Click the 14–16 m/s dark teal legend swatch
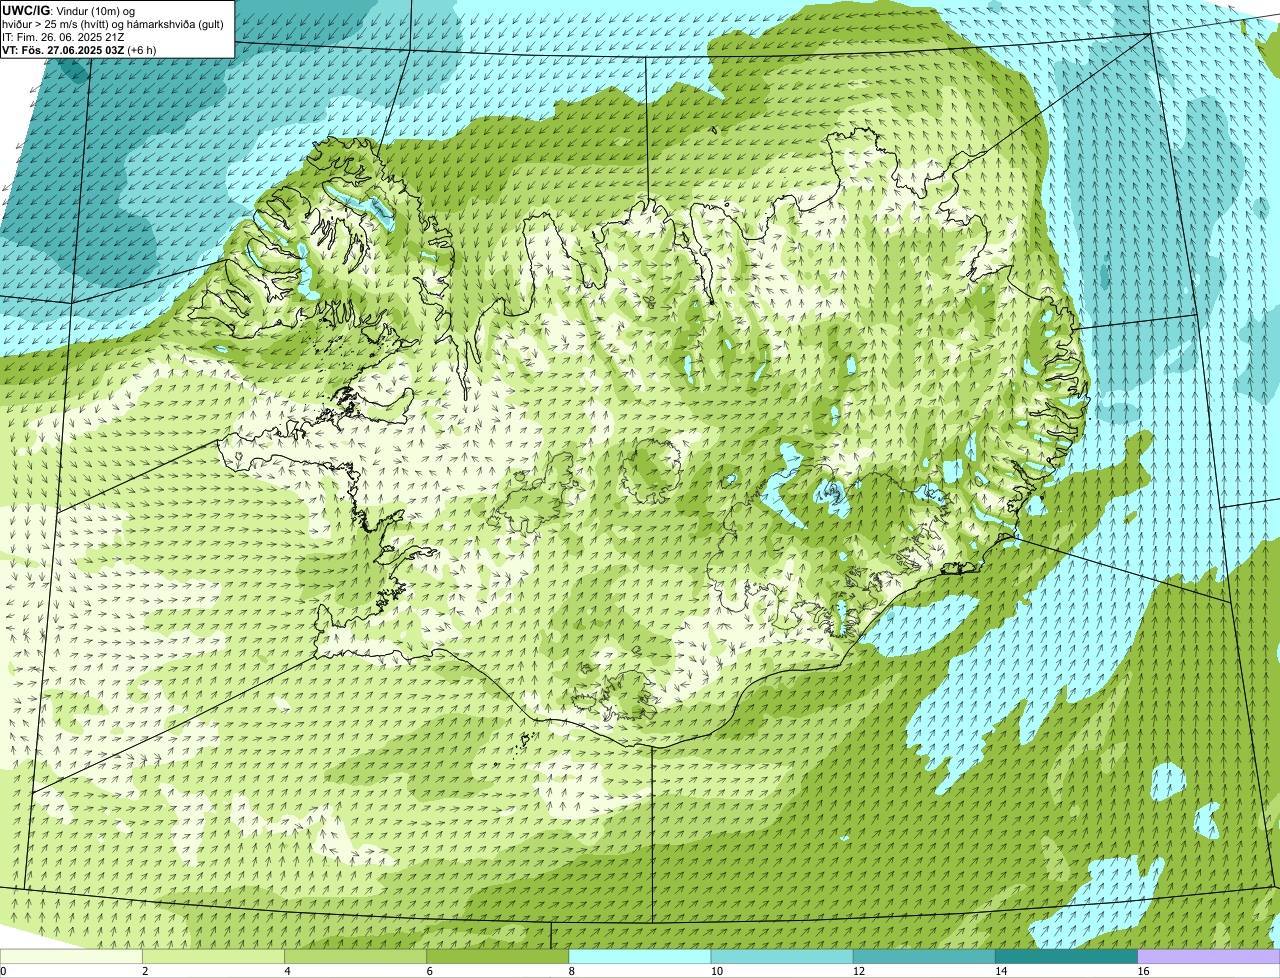This screenshot has height=978, width=1280. (x=1066, y=957)
